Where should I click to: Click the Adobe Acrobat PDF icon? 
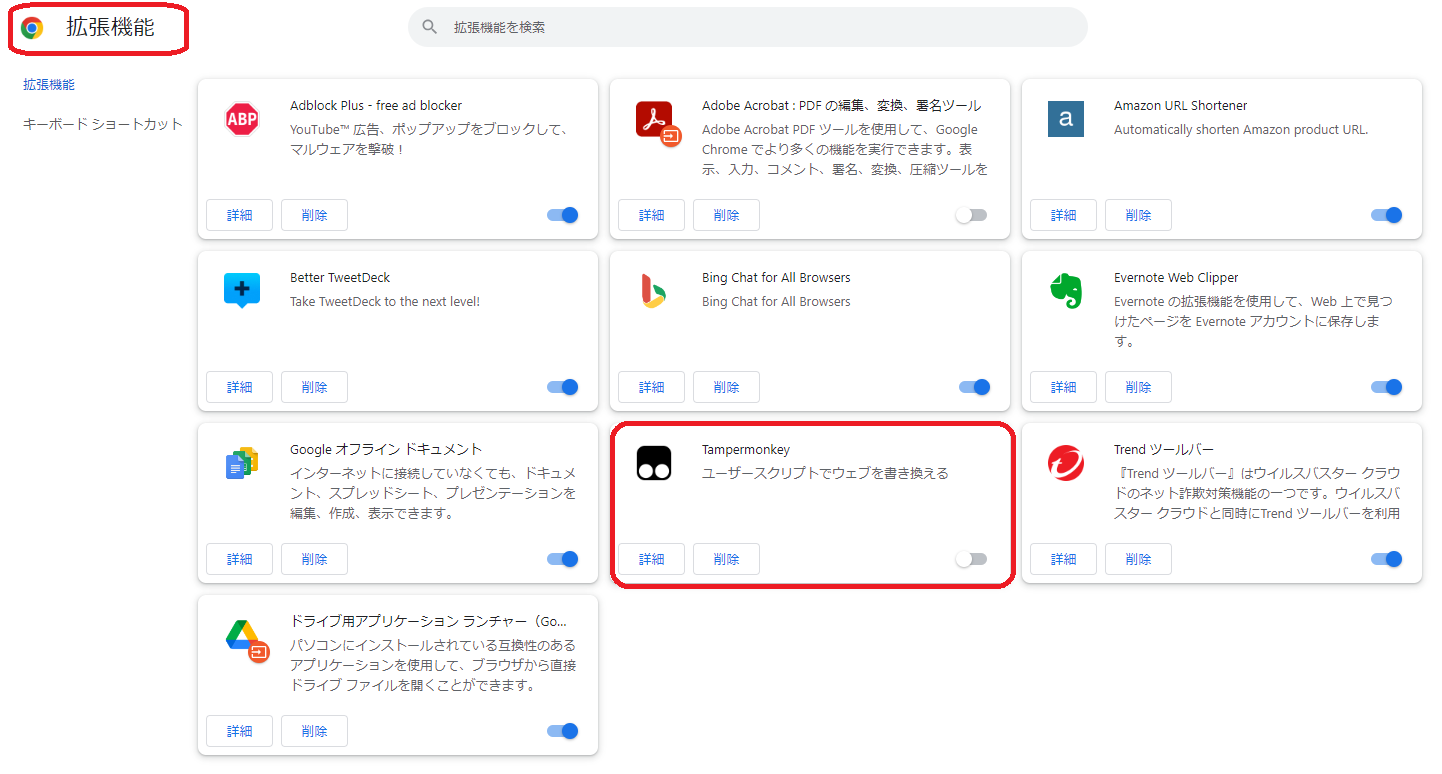pyautogui.click(x=653, y=122)
